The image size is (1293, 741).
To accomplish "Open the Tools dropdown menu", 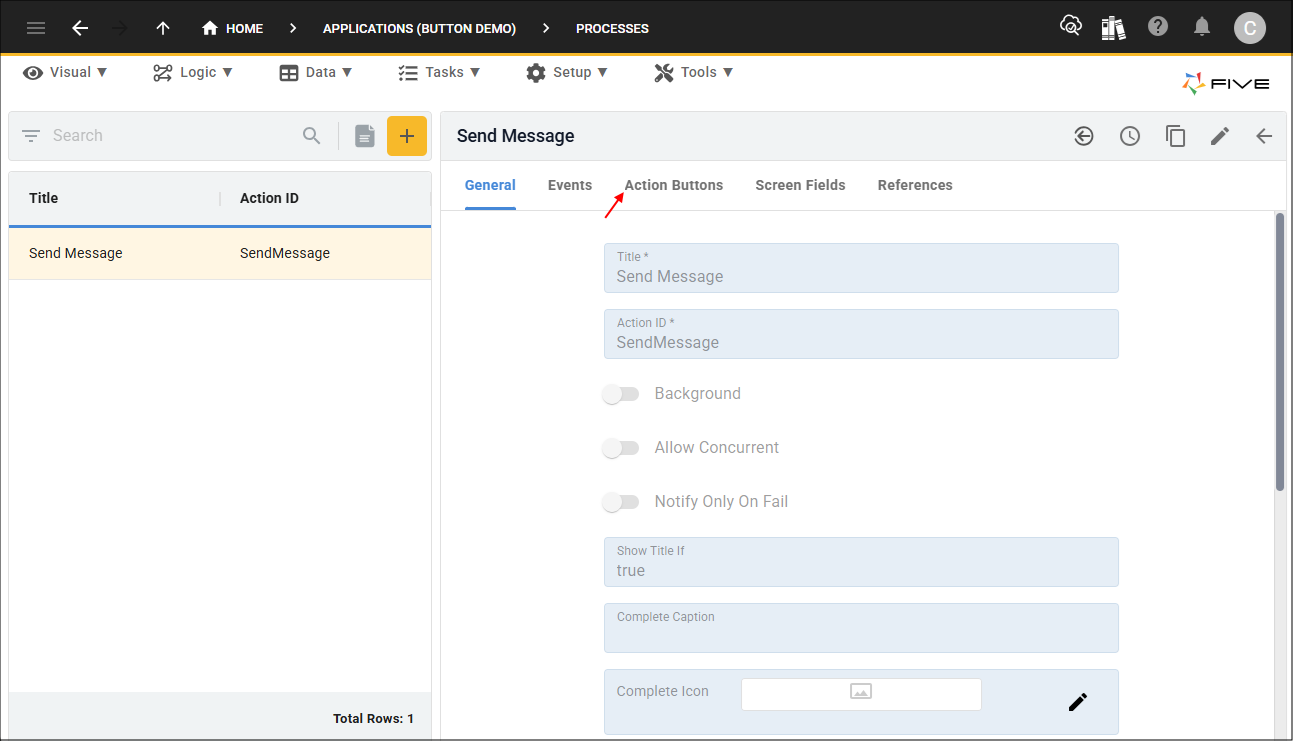I will pos(694,72).
